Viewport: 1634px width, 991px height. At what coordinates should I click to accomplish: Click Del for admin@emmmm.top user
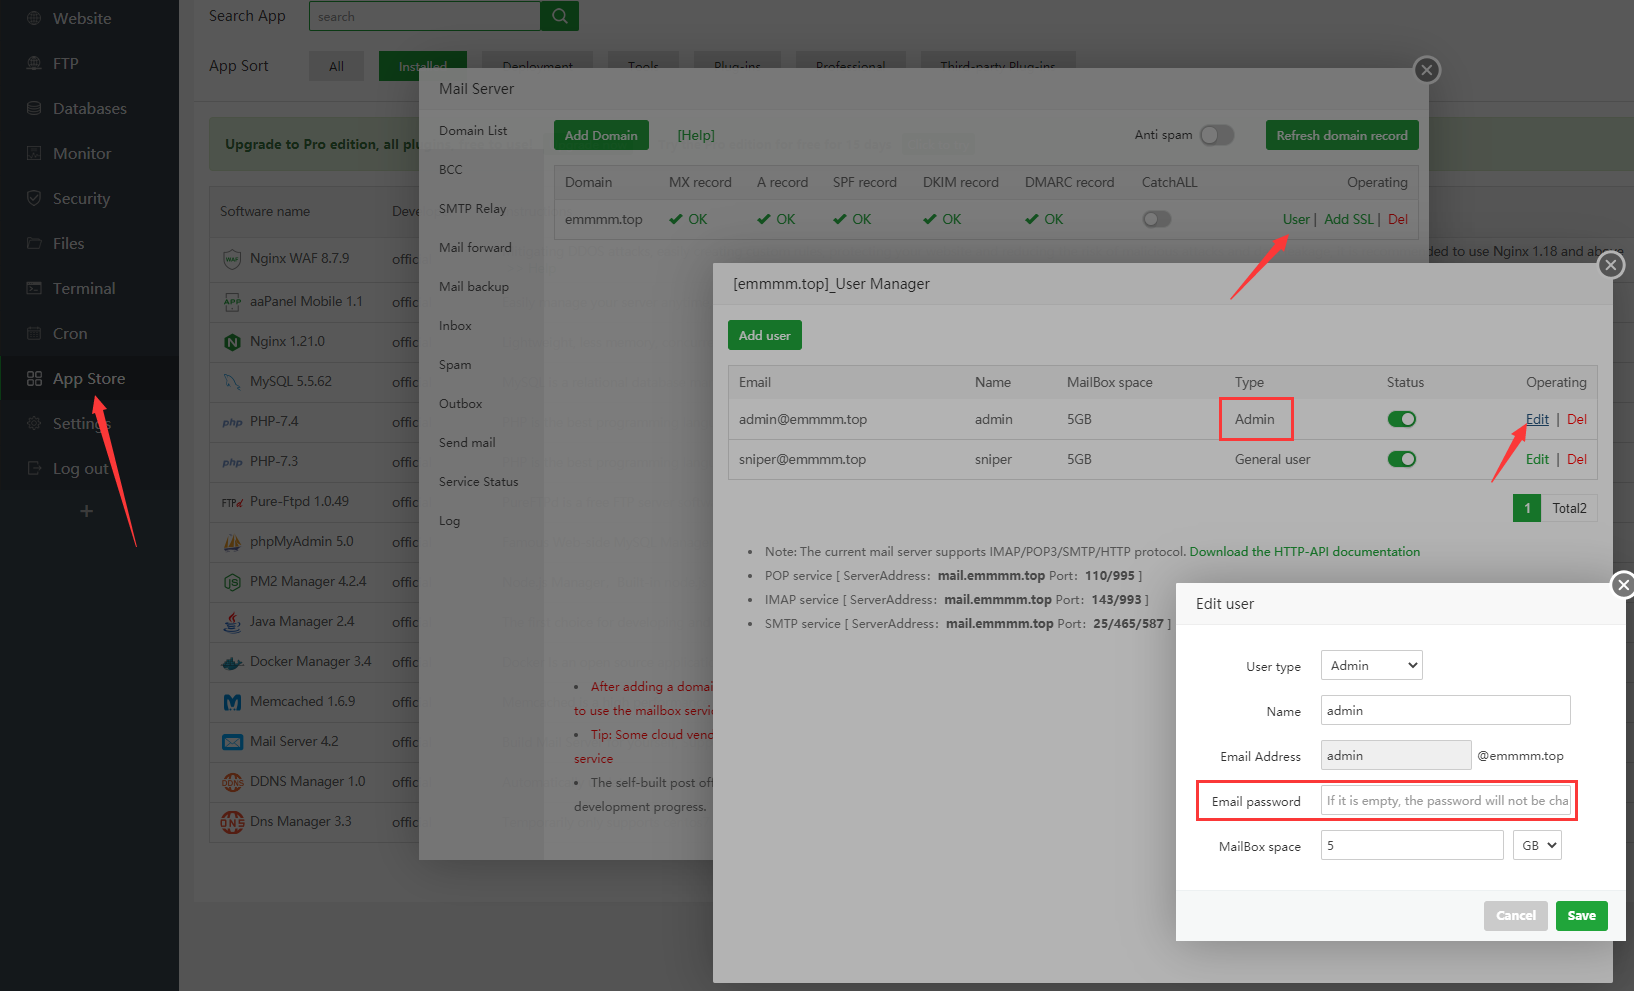[x=1577, y=419]
